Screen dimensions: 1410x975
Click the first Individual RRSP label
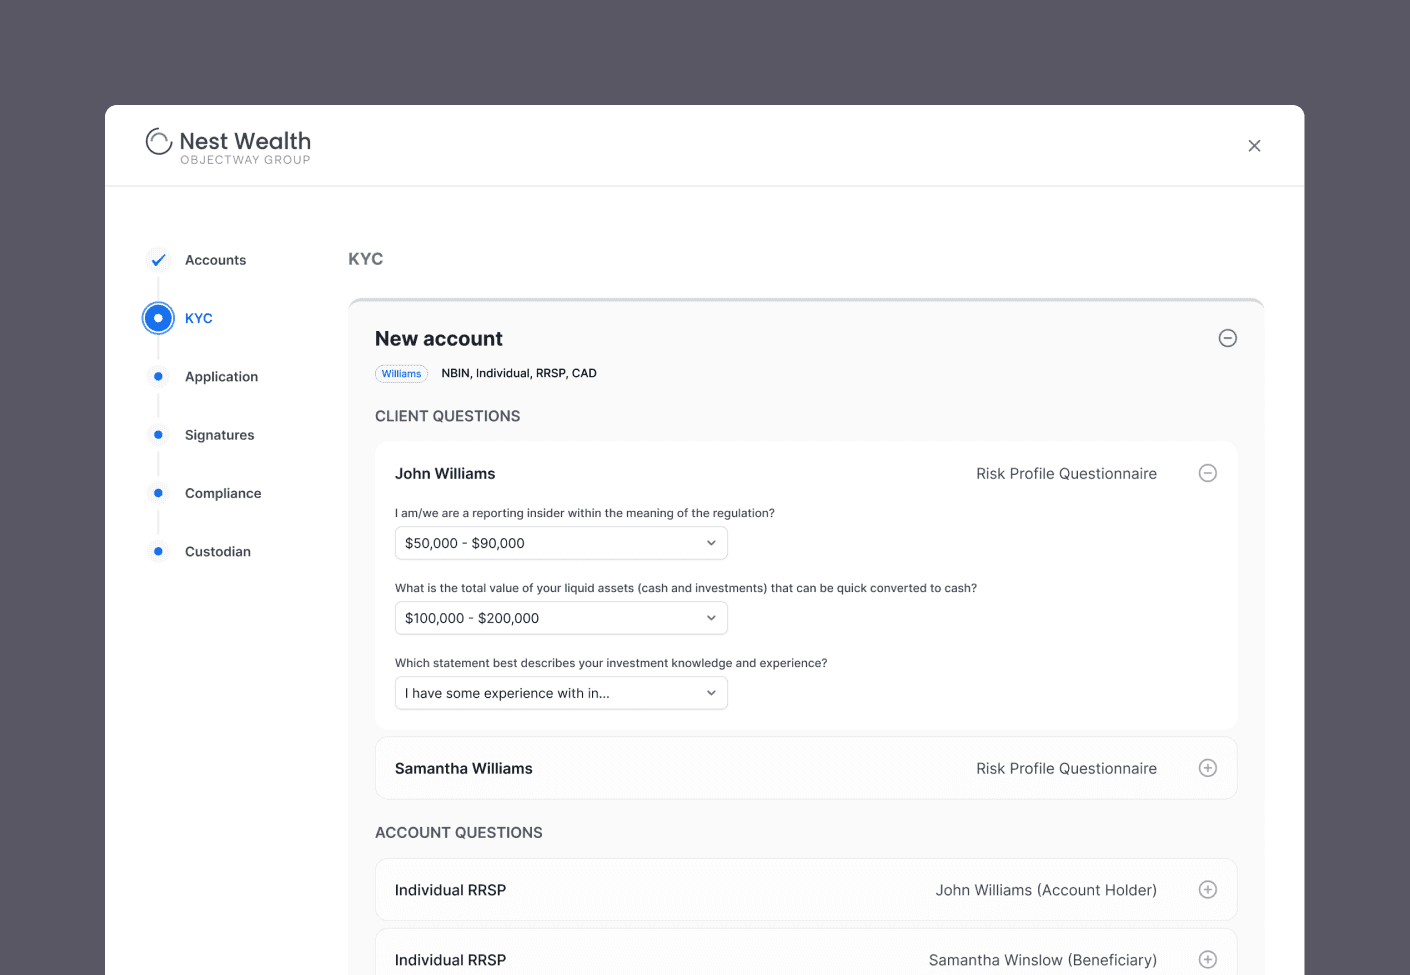click(450, 890)
